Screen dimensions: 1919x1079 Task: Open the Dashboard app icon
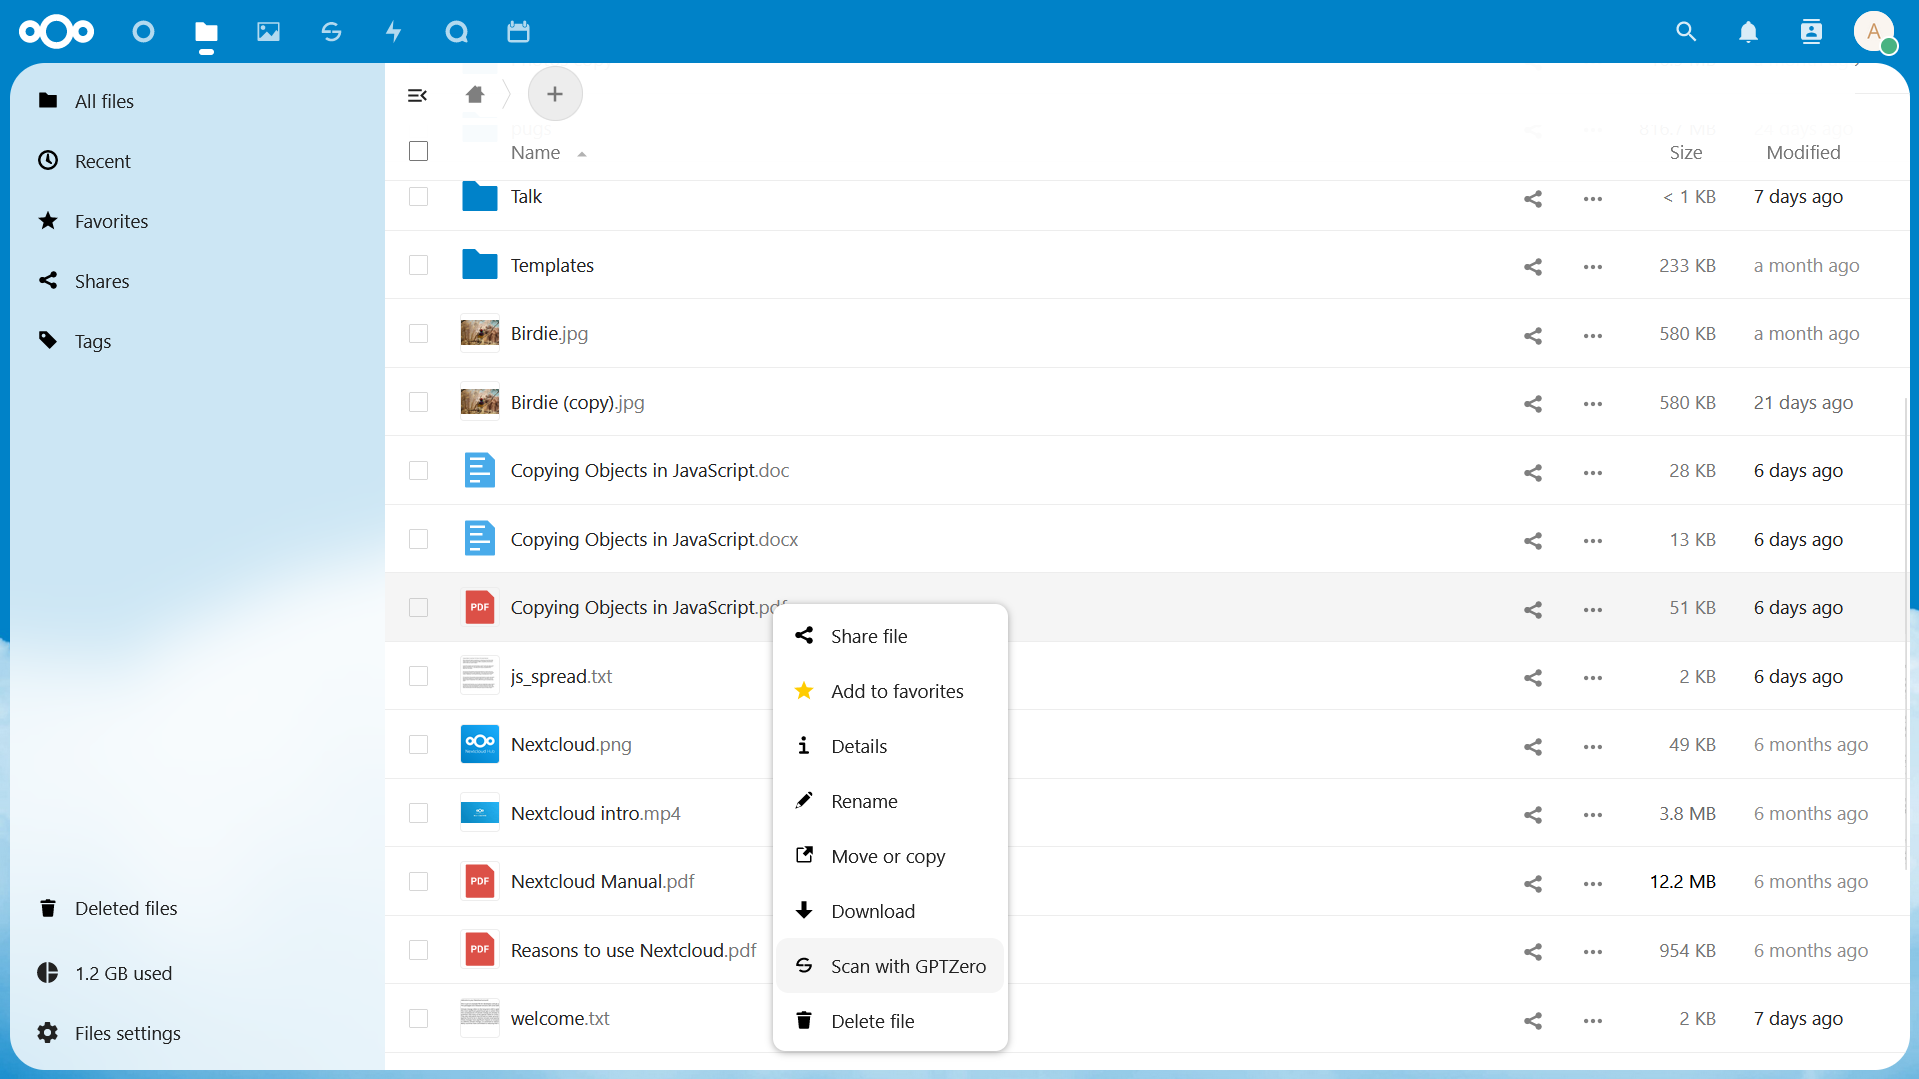143,32
